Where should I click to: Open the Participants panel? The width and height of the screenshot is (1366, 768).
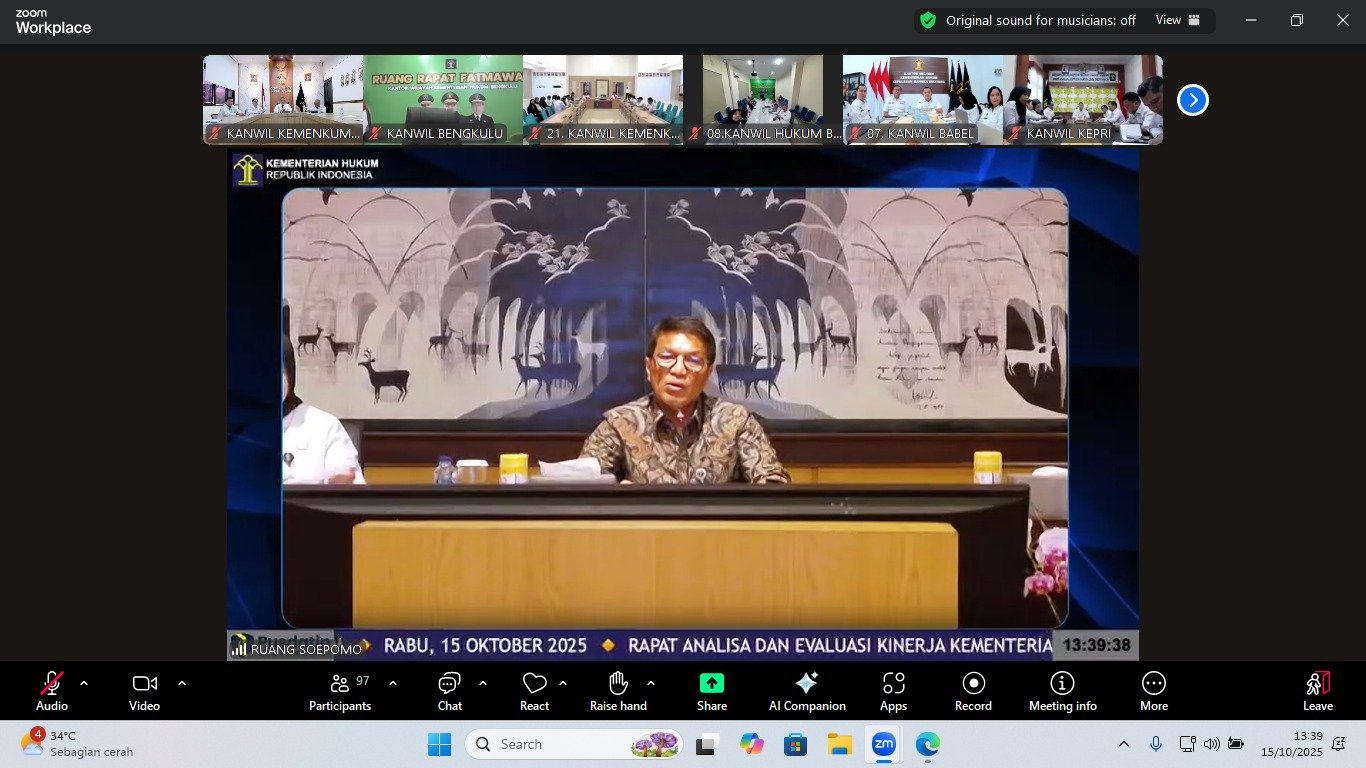(340, 690)
